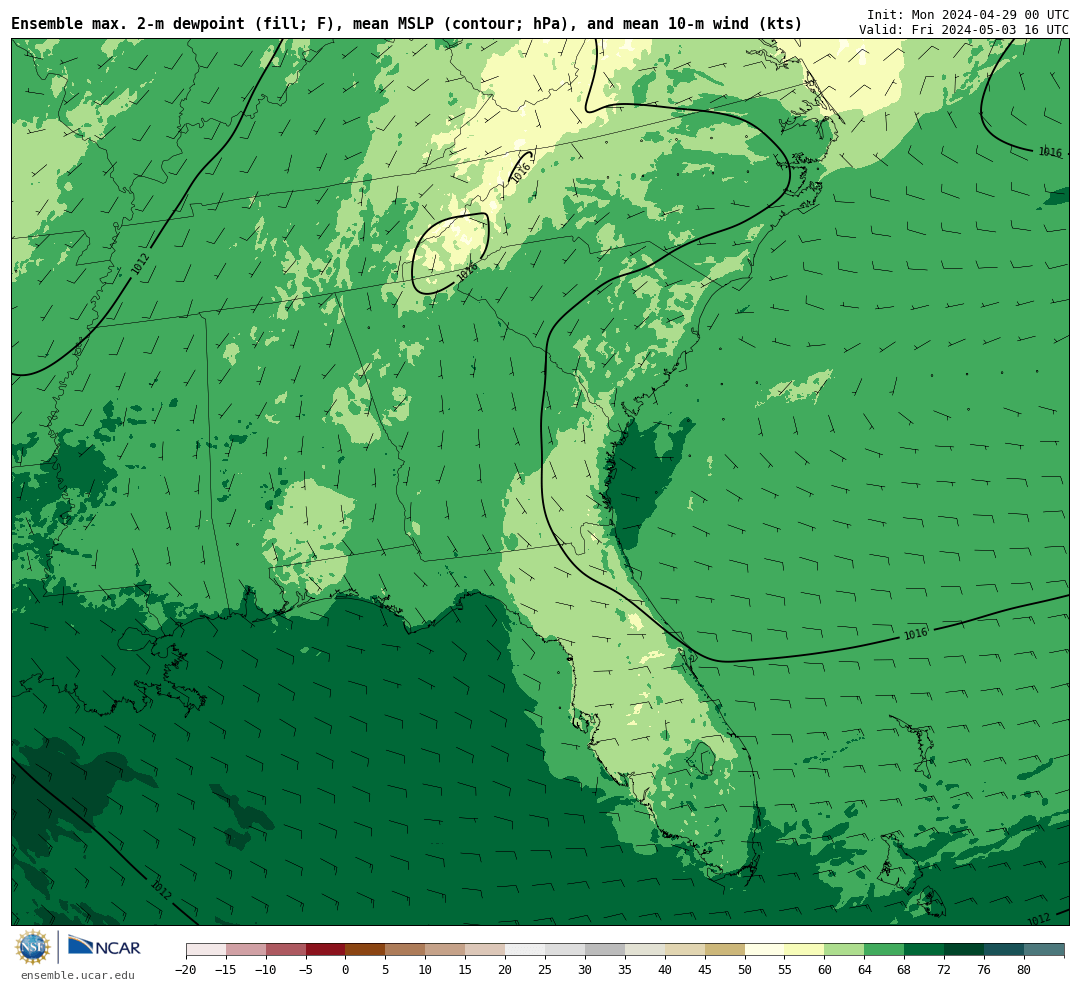Pick the 25 to 30 gray colorbar swatch
The height and width of the screenshot is (988, 1080).
click(x=565, y=950)
